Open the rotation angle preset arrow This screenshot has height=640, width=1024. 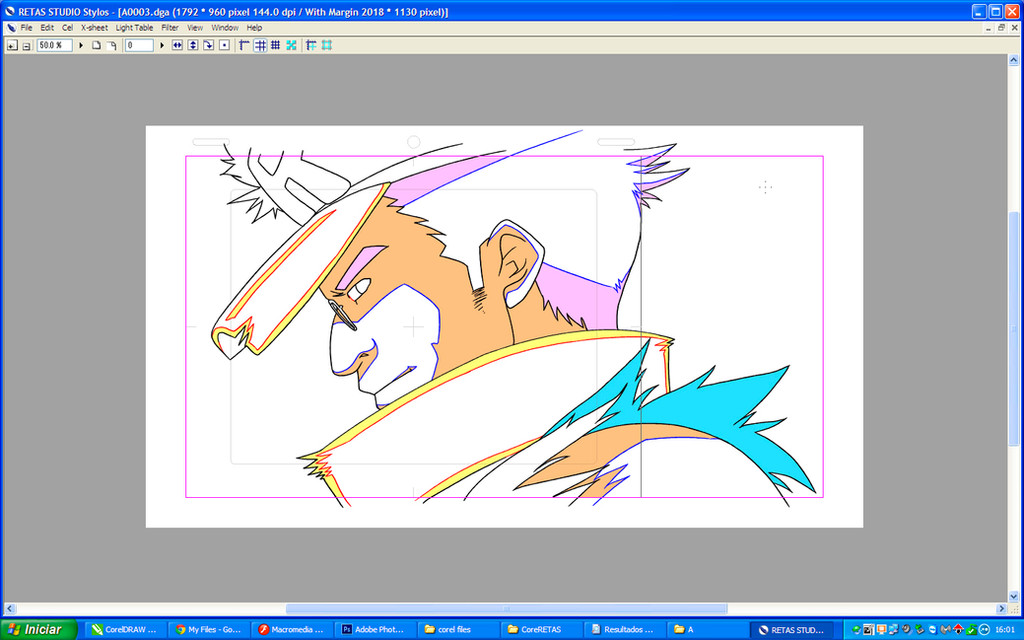(162, 45)
